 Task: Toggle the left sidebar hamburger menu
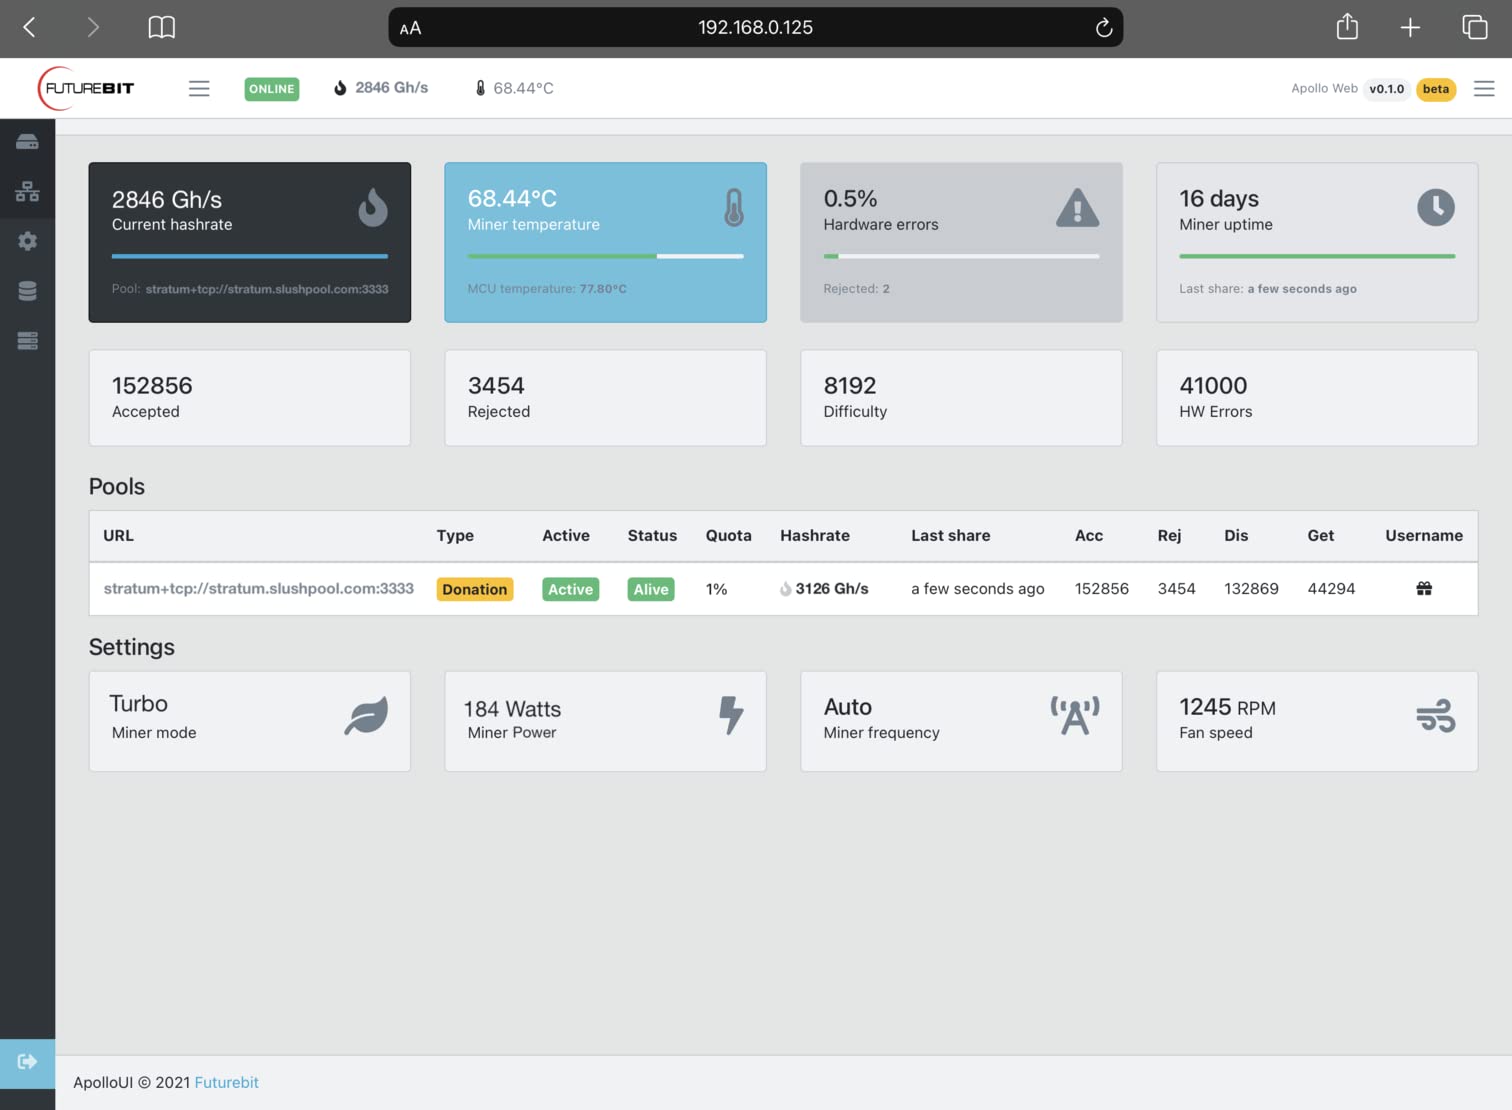click(199, 88)
